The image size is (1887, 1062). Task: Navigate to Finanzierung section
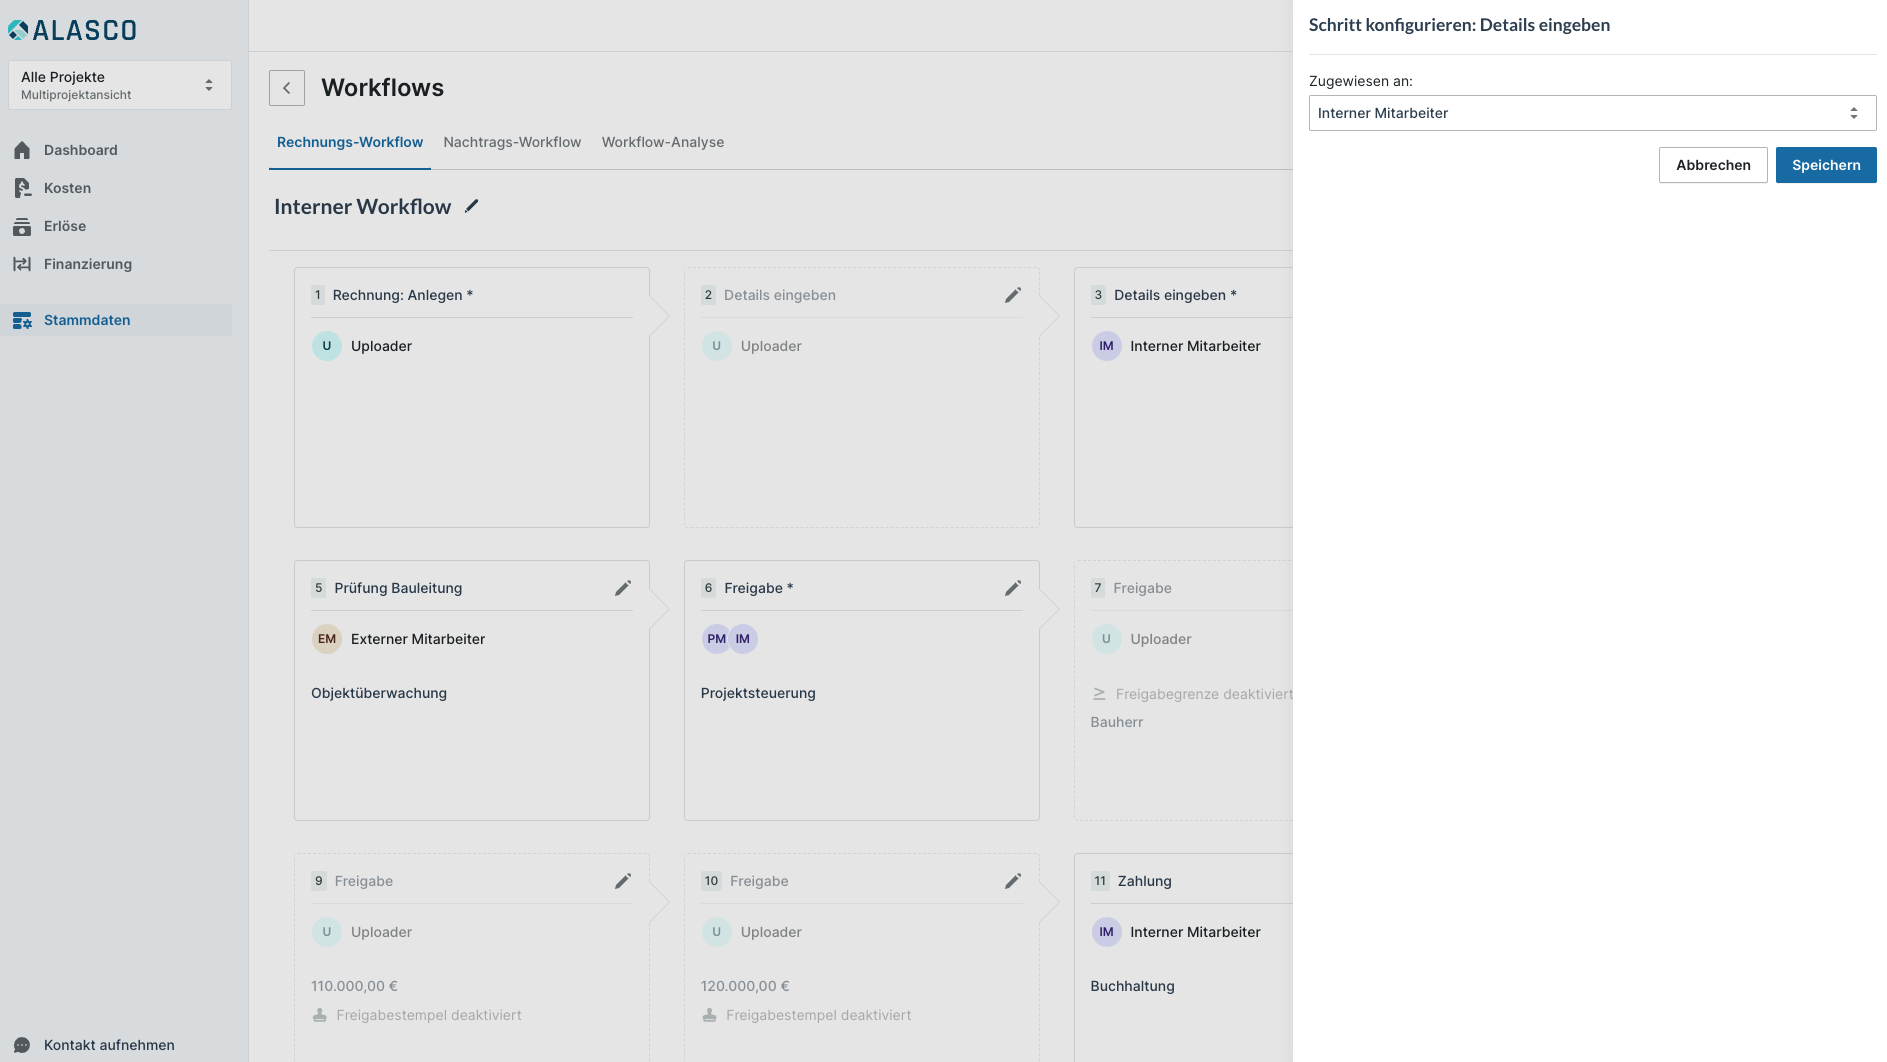pos(87,264)
